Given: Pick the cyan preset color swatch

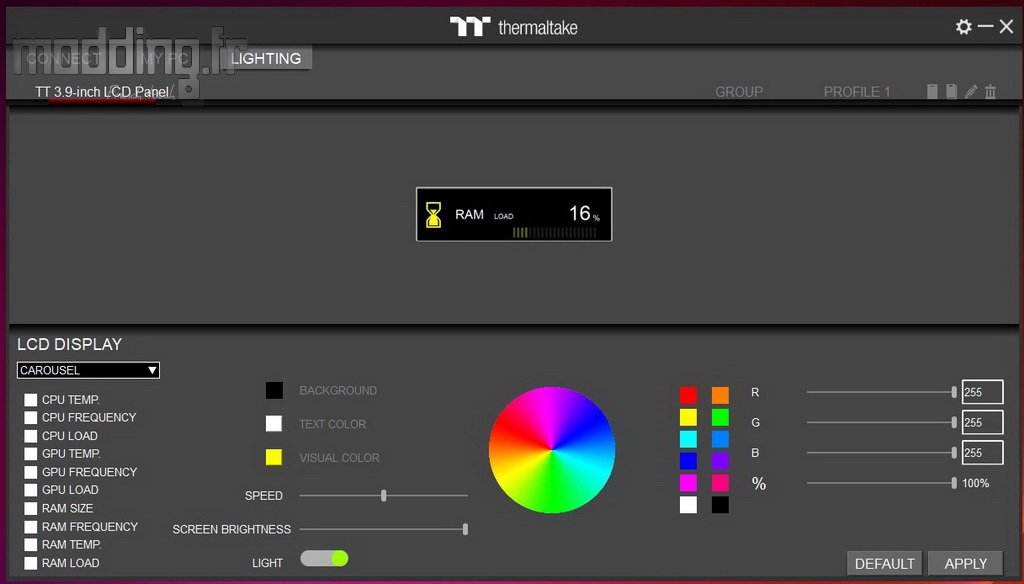Looking at the screenshot, I should click(x=688, y=439).
